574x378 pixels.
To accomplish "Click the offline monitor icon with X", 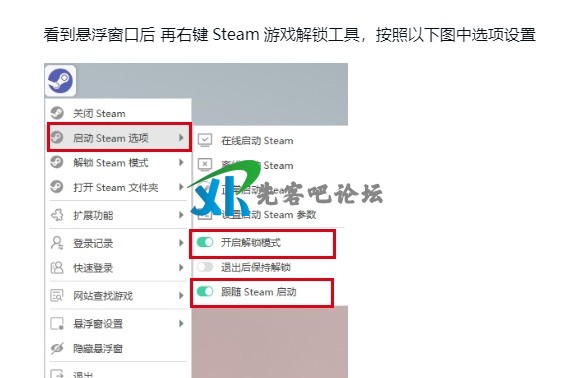I will coord(205,165).
